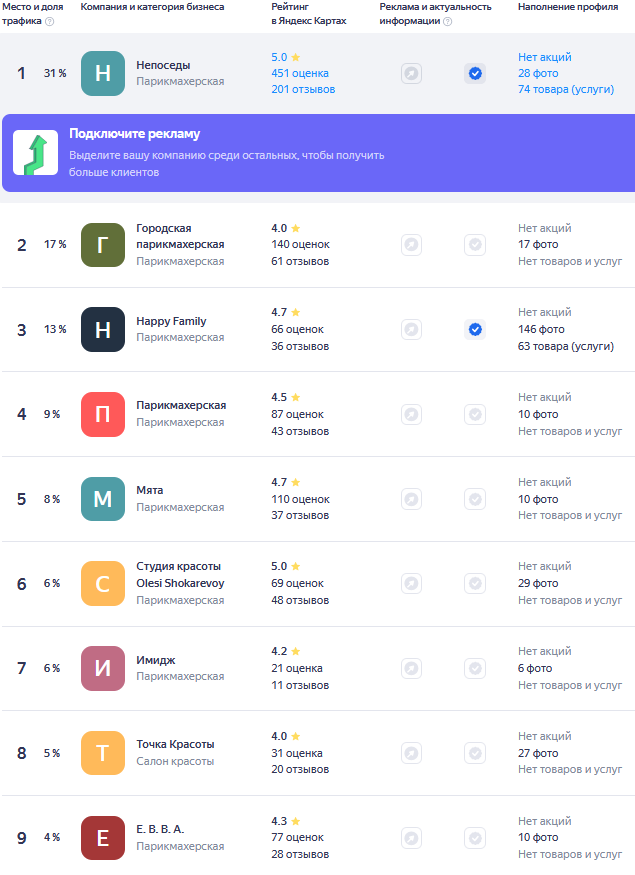Toggle the verification checkmark for Мята
Image resolution: width=635 pixels, height=875 pixels.
475,499
